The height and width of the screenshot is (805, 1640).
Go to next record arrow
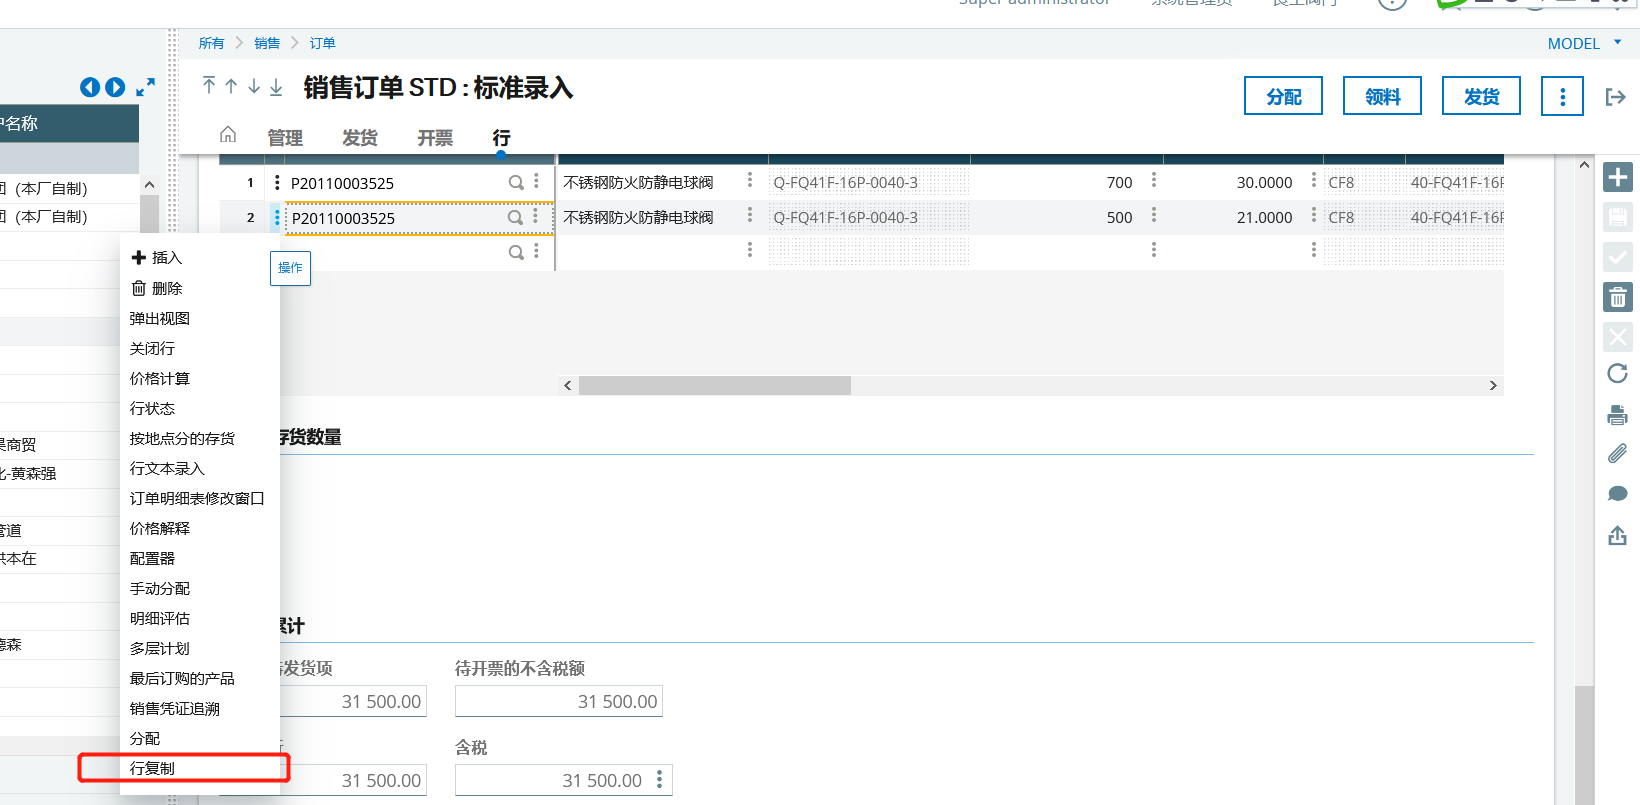coord(254,86)
